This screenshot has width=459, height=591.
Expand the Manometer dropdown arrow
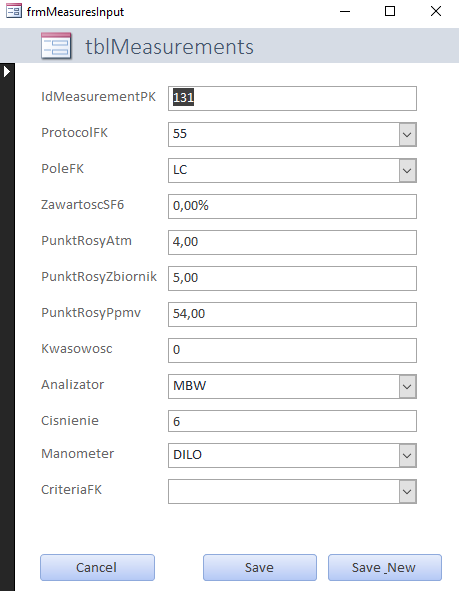point(407,456)
